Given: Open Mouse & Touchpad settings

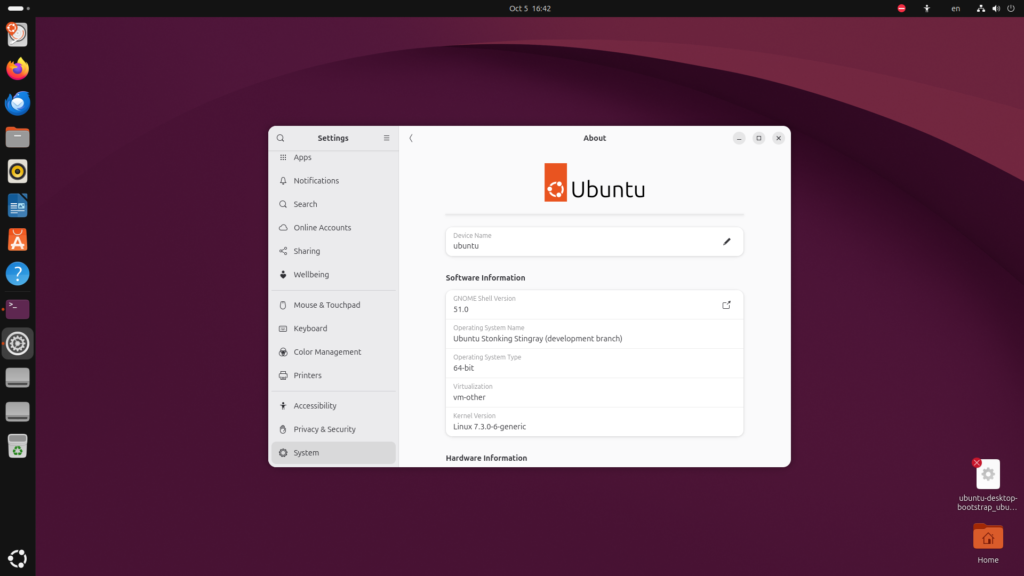Looking at the screenshot, I should tap(333, 305).
